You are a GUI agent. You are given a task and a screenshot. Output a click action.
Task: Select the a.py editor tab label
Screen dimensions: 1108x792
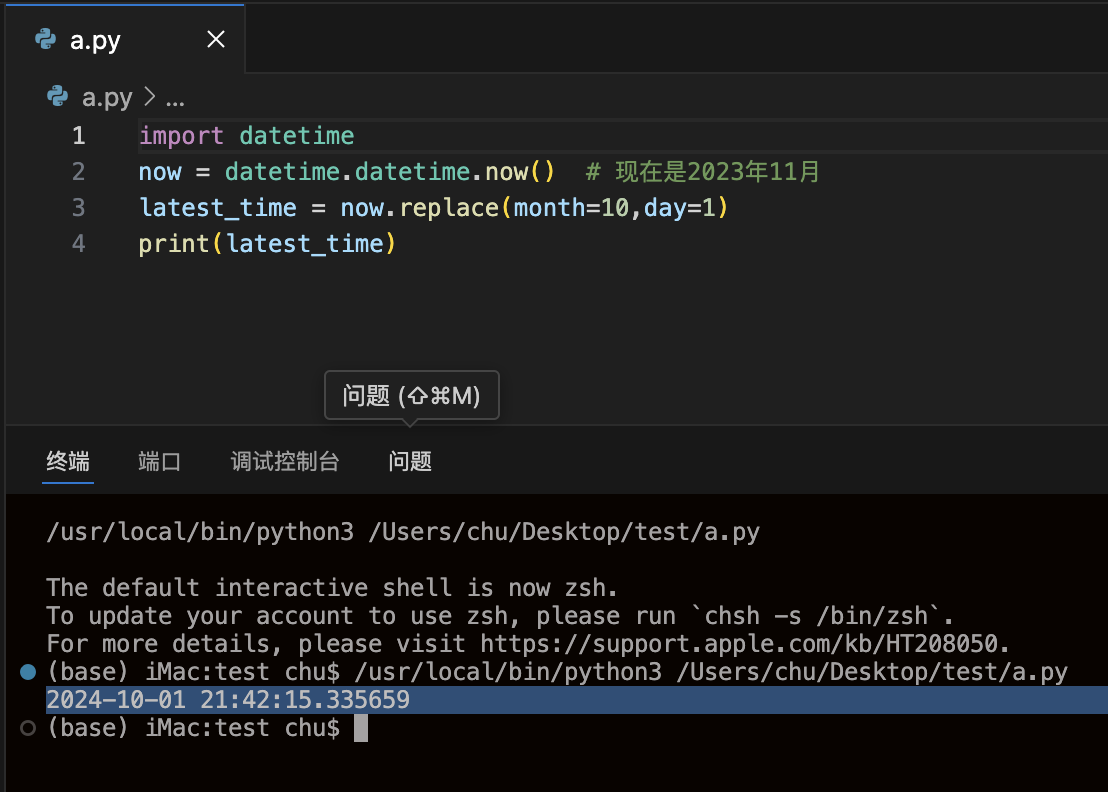96,41
